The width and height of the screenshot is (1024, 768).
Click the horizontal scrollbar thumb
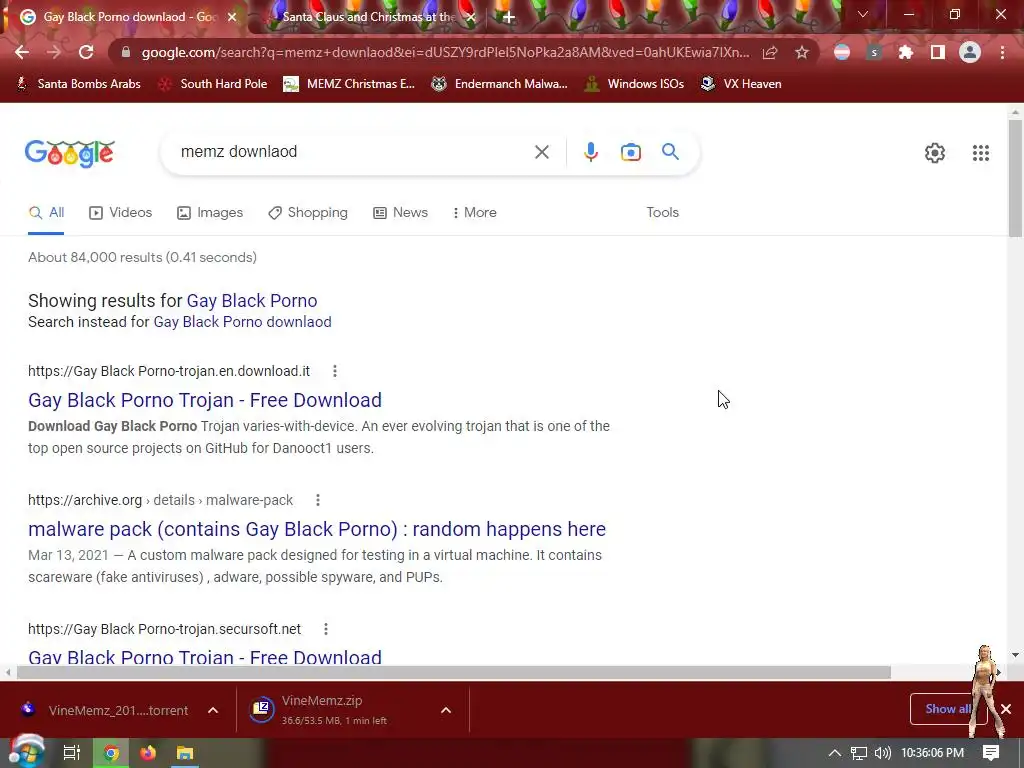tap(453, 673)
